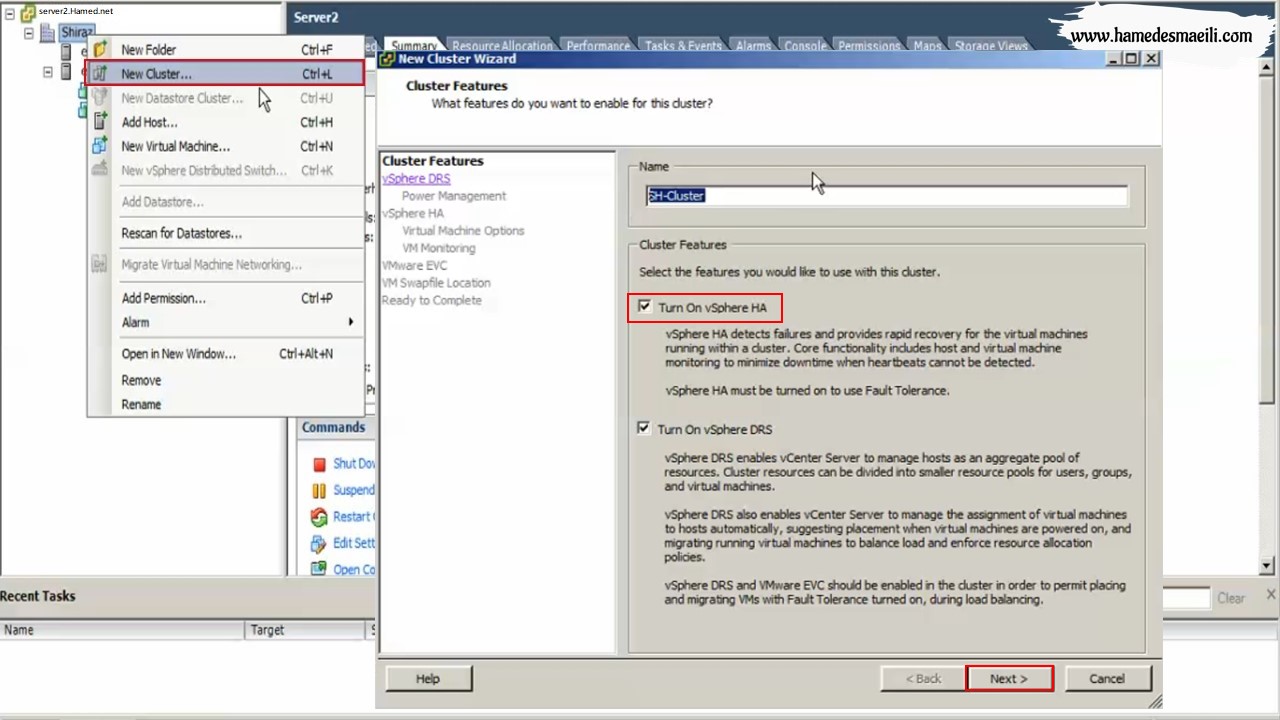Click the Restart Guest command link

click(353, 517)
